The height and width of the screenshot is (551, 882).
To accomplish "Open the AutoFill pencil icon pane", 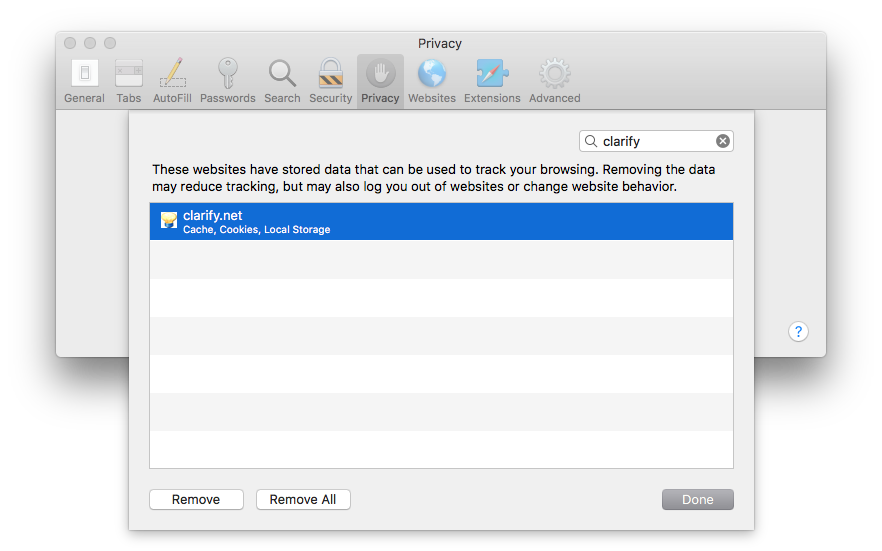I will 172,81.
